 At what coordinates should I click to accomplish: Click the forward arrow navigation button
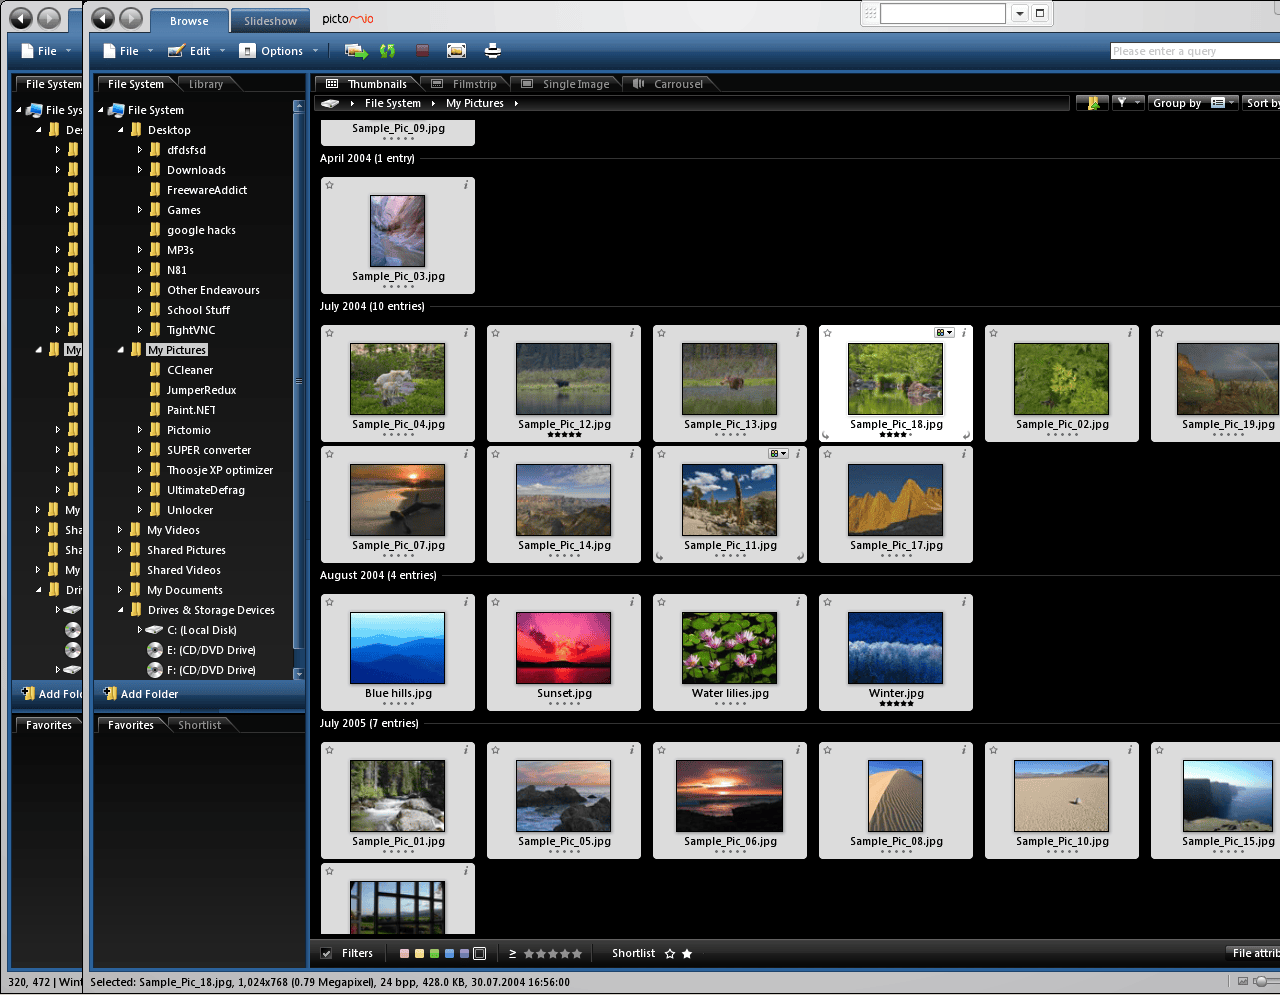[x=131, y=18]
